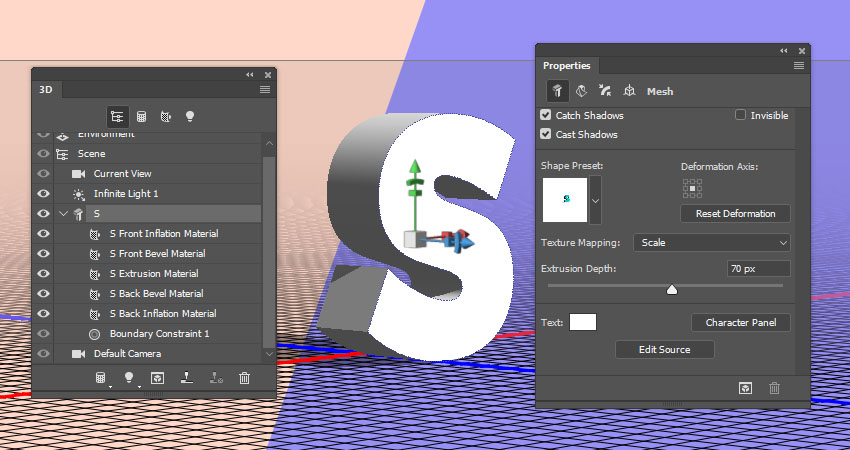Open the Coordinates properties icon
Image resolution: width=850 pixels, height=450 pixels.
click(x=629, y=91)
